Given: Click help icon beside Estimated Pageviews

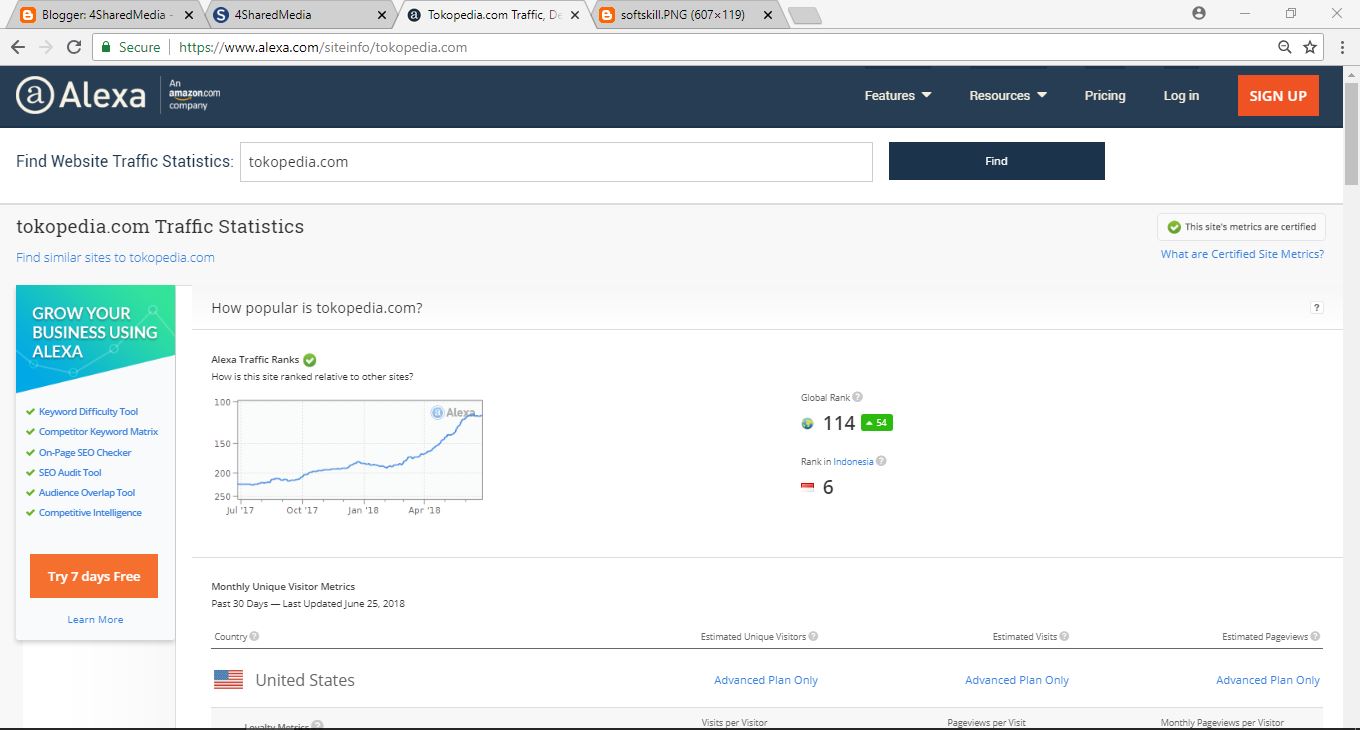Looking at the screenshot, I should 1315,636.
